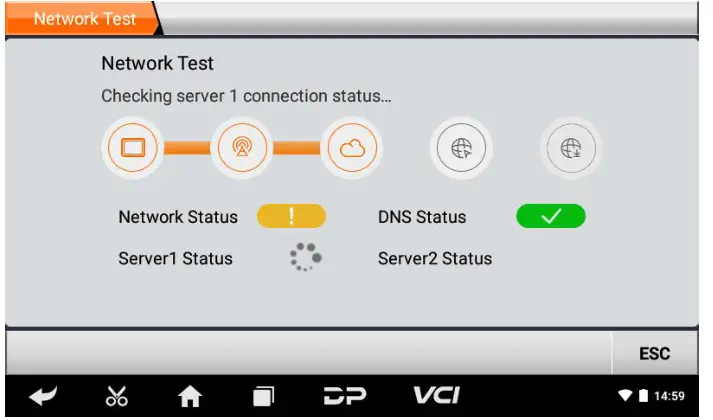Screen dimensions: 713x420
Task: Tap the wireless antenna step icon
Action: (242, 148)
